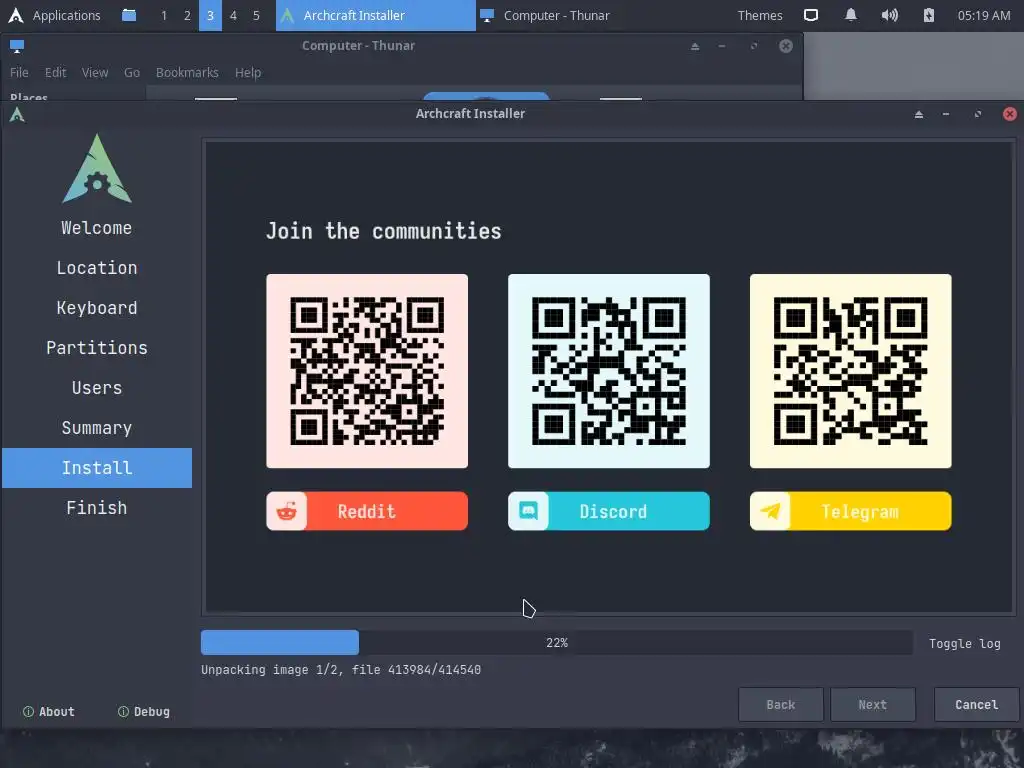
Task: Select the Welcome step in sidebar
Action: point(97,228)
